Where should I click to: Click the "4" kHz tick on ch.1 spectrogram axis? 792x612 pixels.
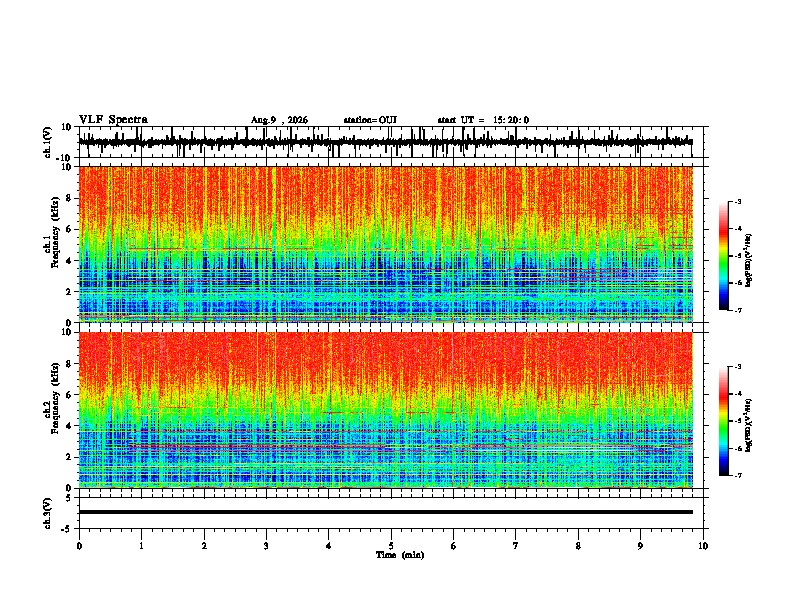pyautogui.click(x=70, y=261)
